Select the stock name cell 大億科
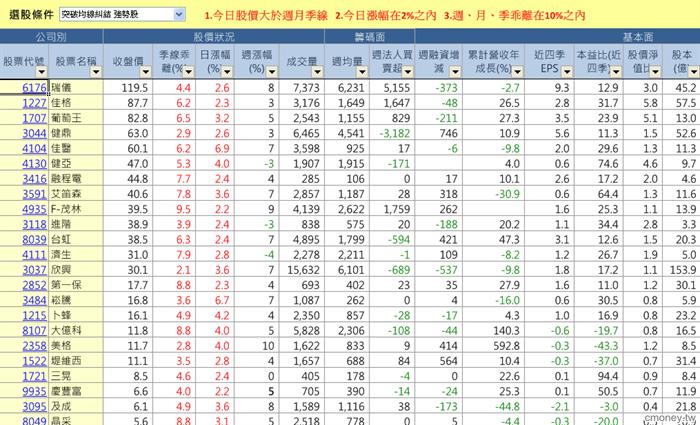Screen dimensions: 700x425 (76, 330)
